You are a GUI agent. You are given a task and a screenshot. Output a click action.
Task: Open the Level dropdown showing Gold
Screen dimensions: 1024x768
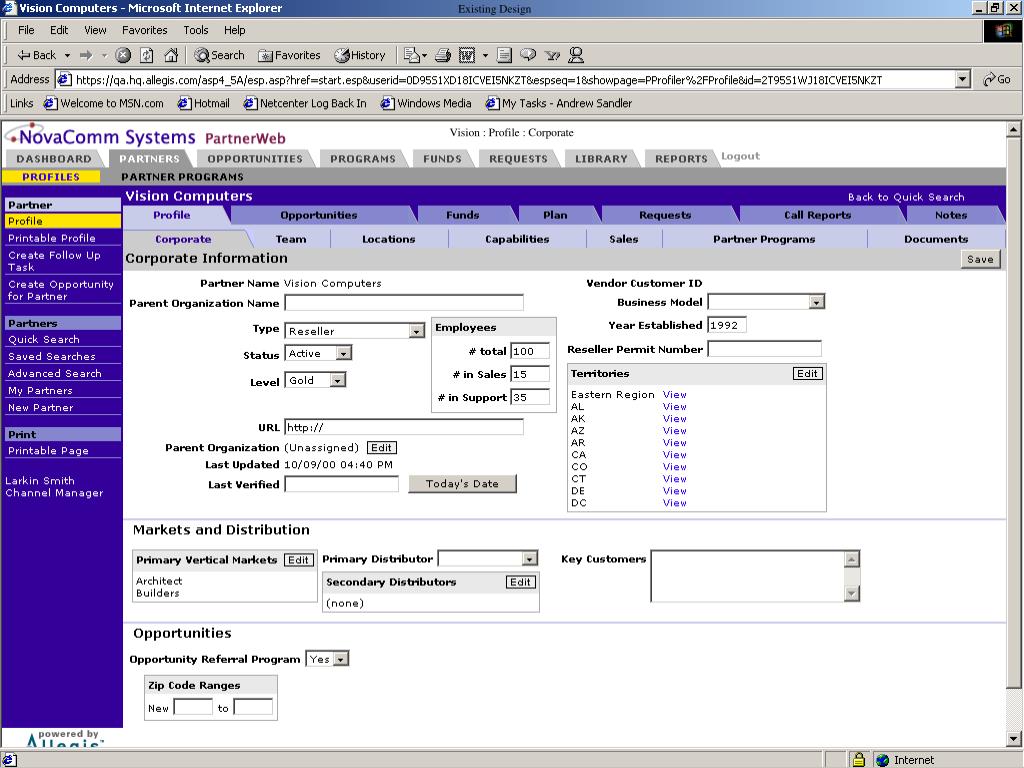coord(337,380)
